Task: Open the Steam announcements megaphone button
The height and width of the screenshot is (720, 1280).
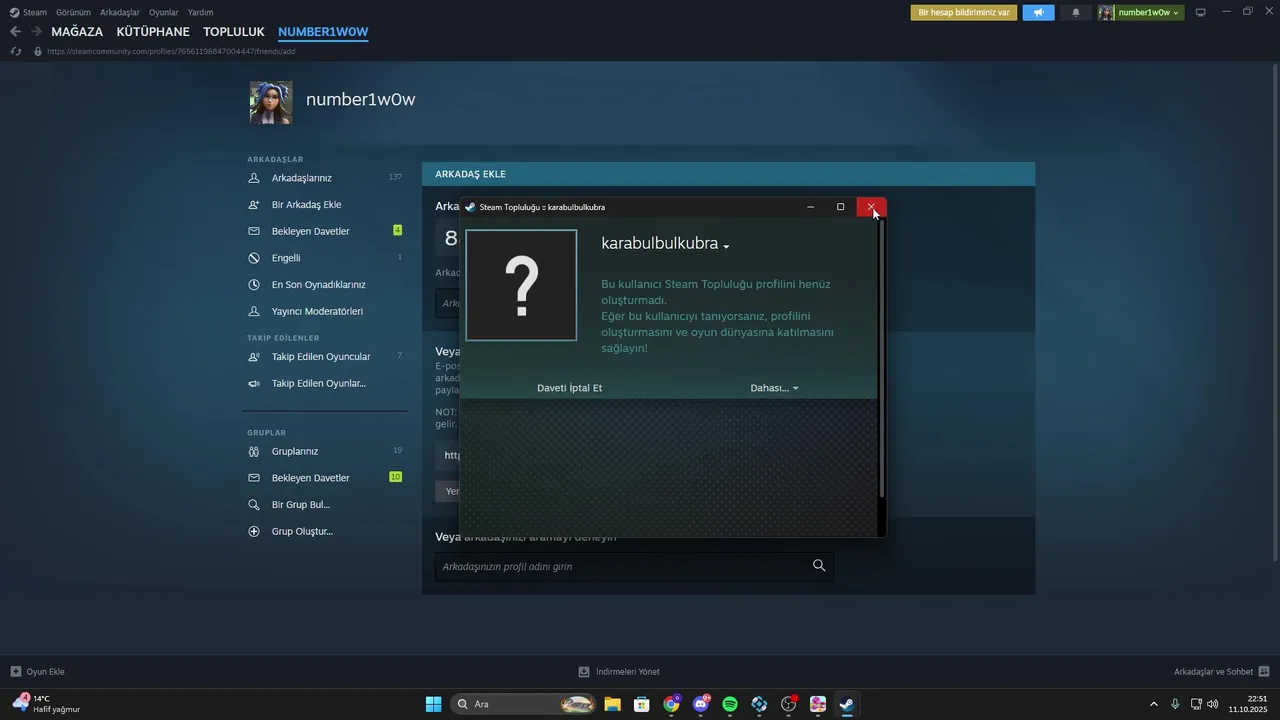Action: (1038, 12)
